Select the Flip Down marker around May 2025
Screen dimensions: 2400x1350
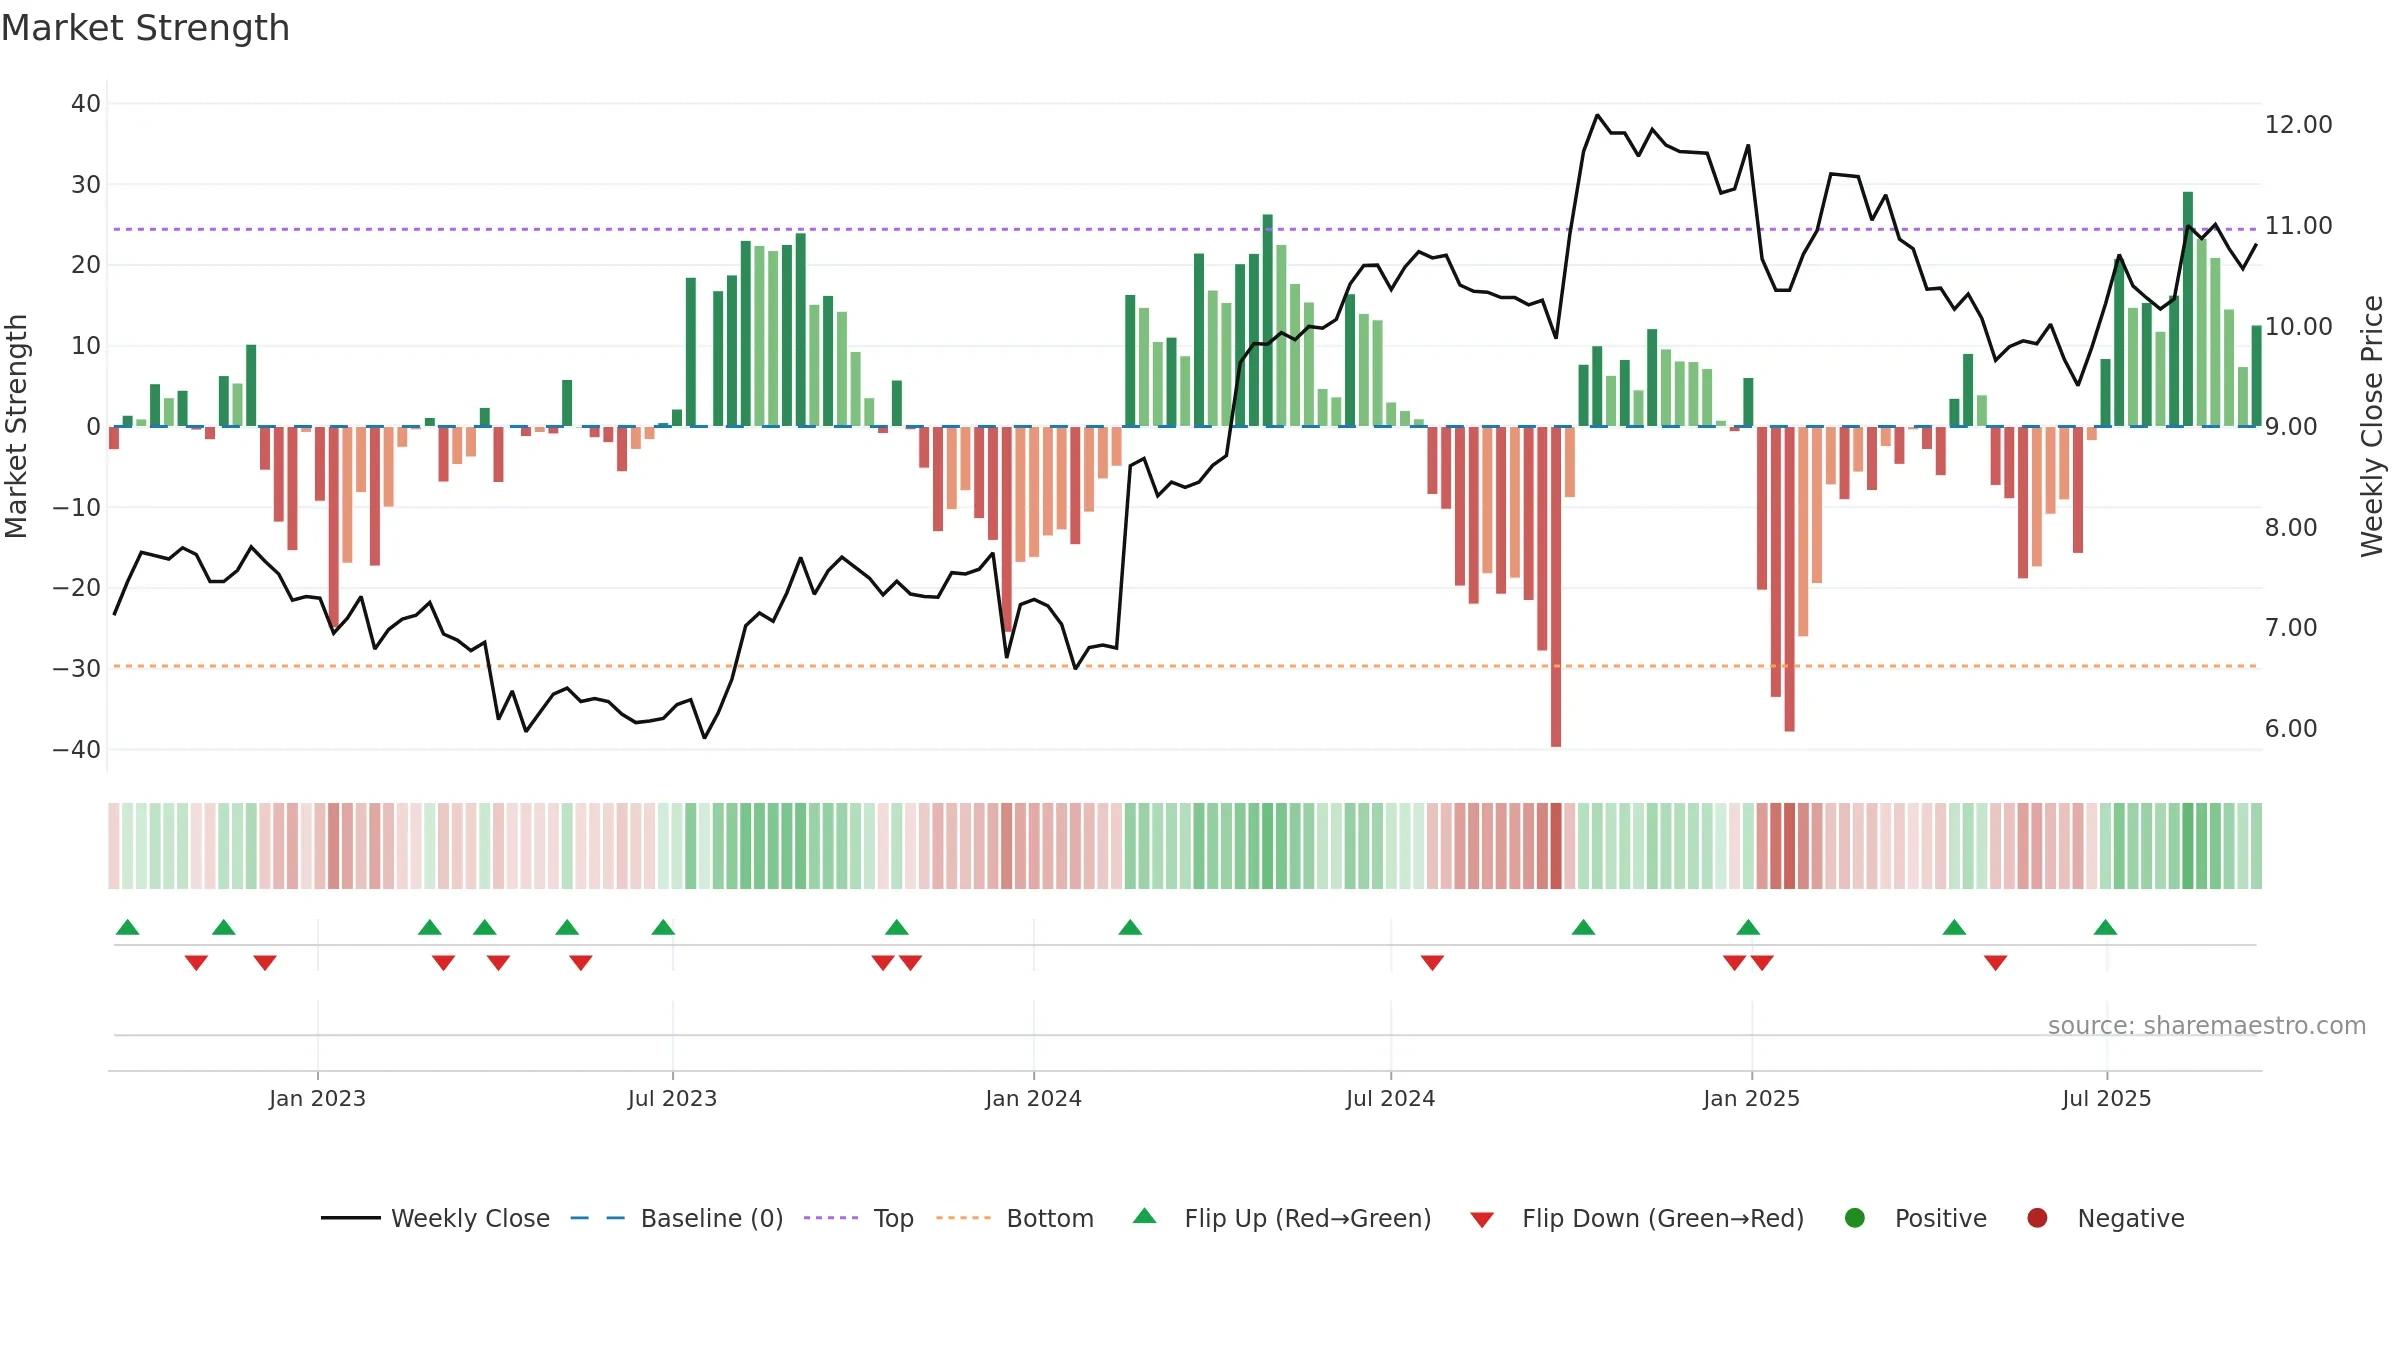(1995, 962)
